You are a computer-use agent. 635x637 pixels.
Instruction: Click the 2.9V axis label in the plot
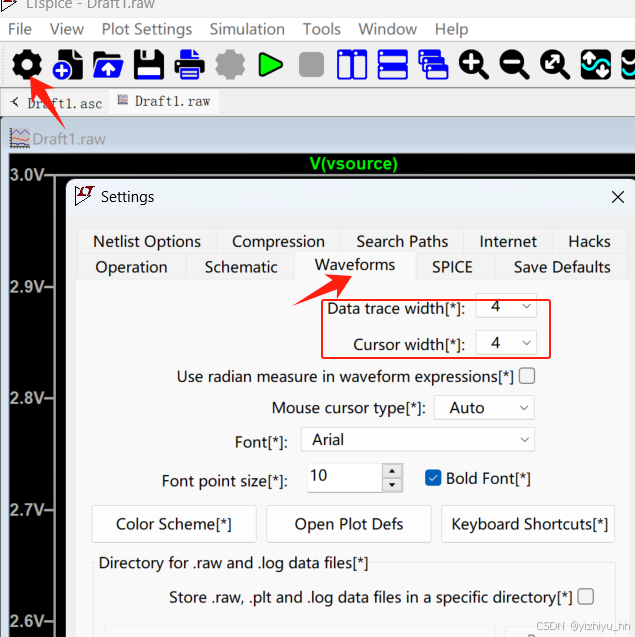click(x=26, y=287)
